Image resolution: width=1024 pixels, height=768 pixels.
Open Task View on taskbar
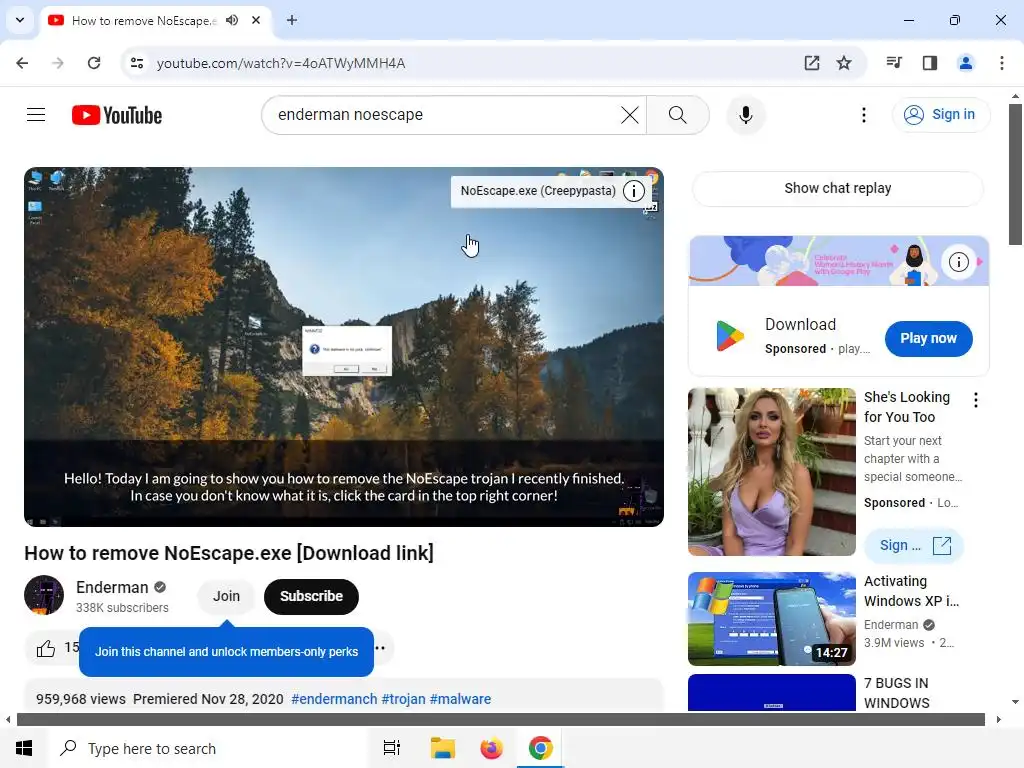tap(392, 748)
